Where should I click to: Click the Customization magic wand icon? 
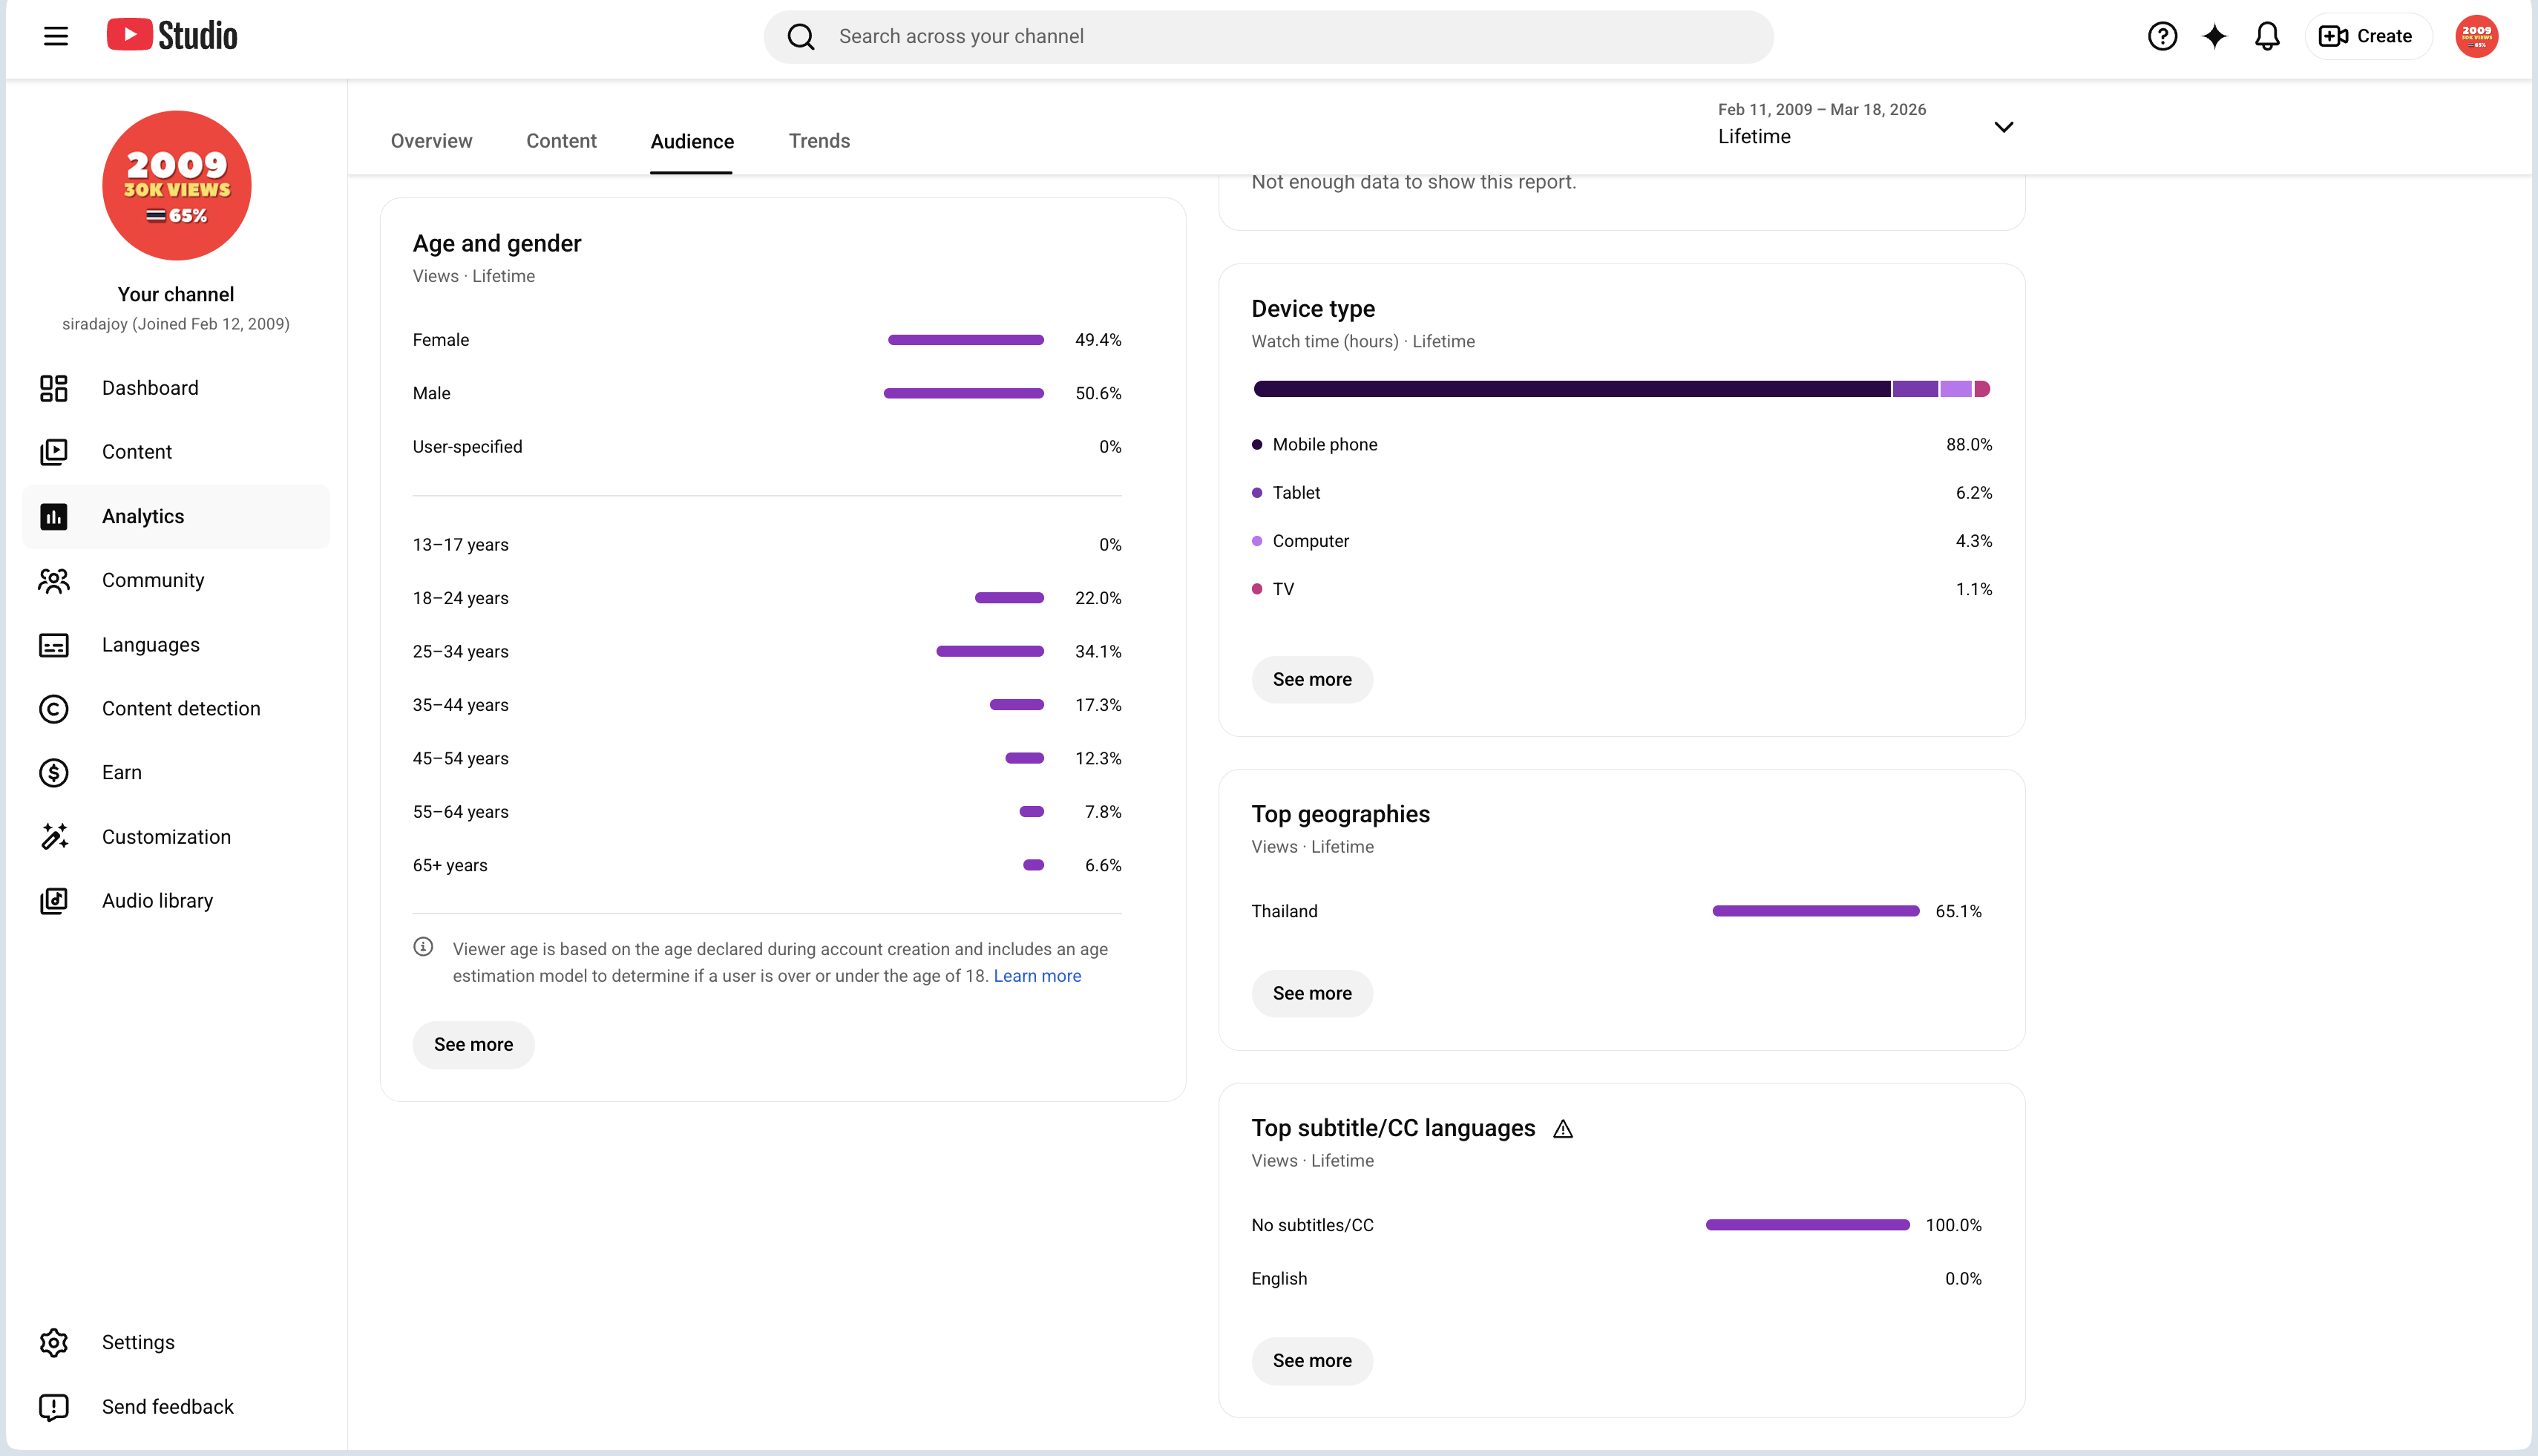pyautogui.click(x=54, y=836)
